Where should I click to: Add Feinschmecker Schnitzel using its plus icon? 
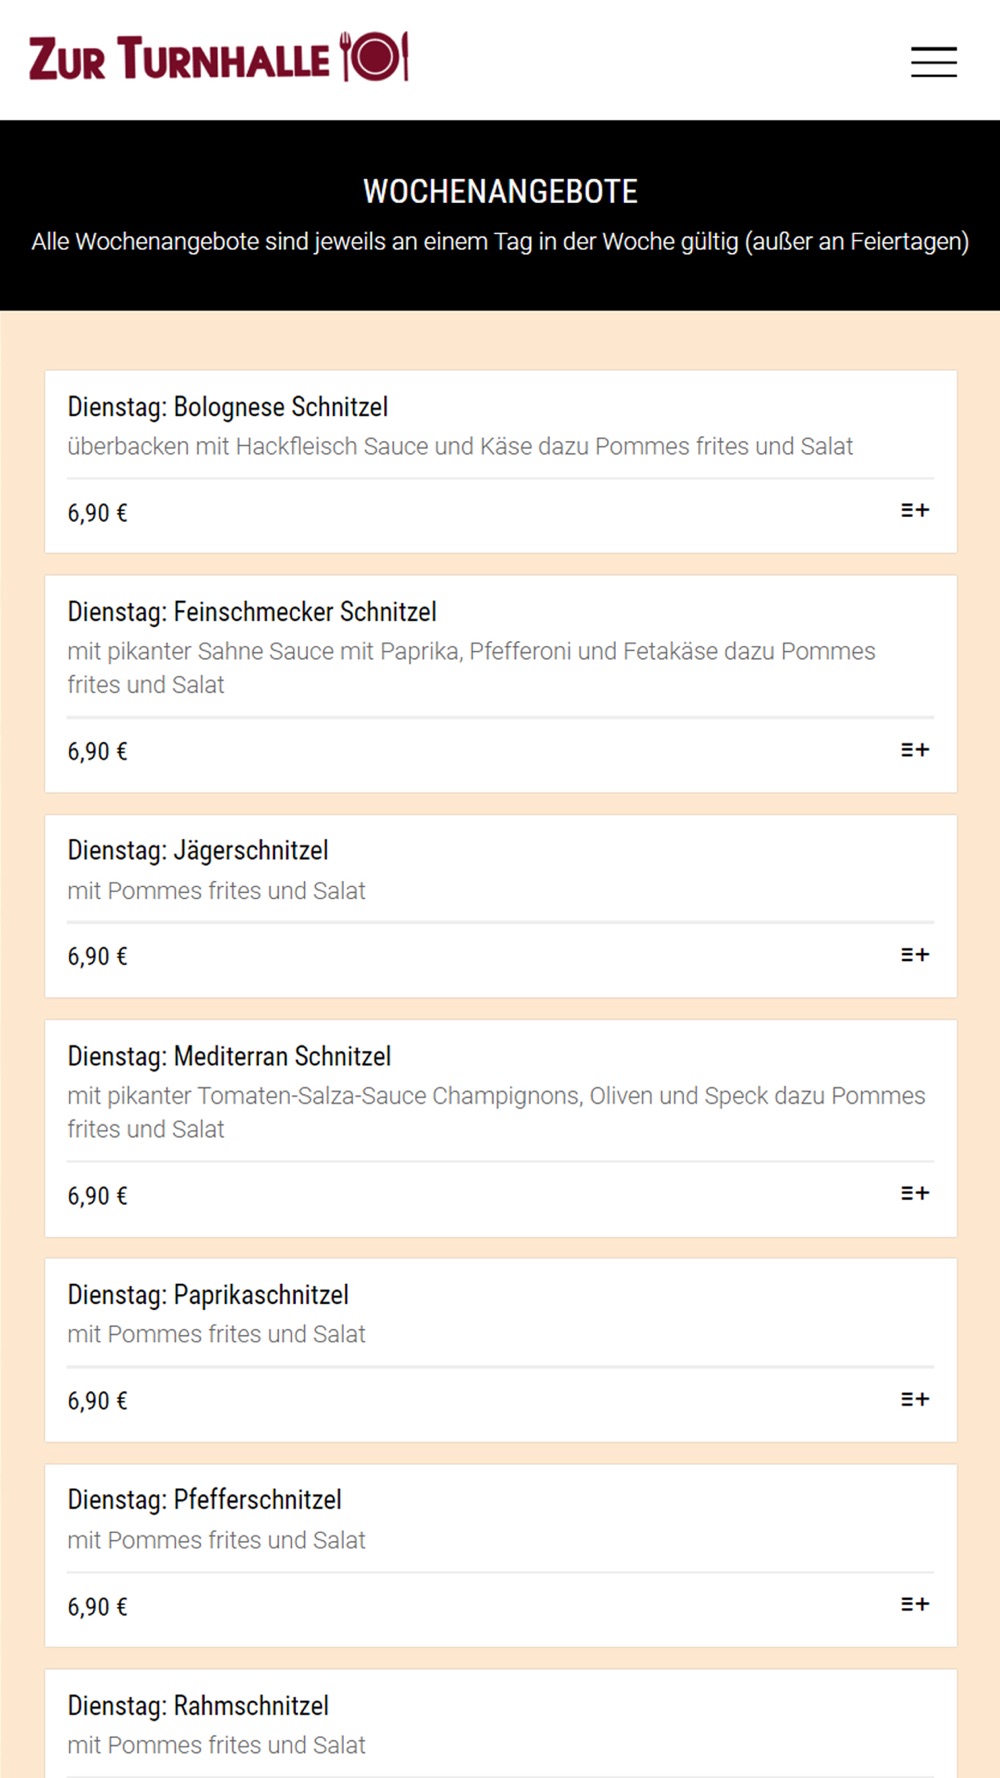915,749
